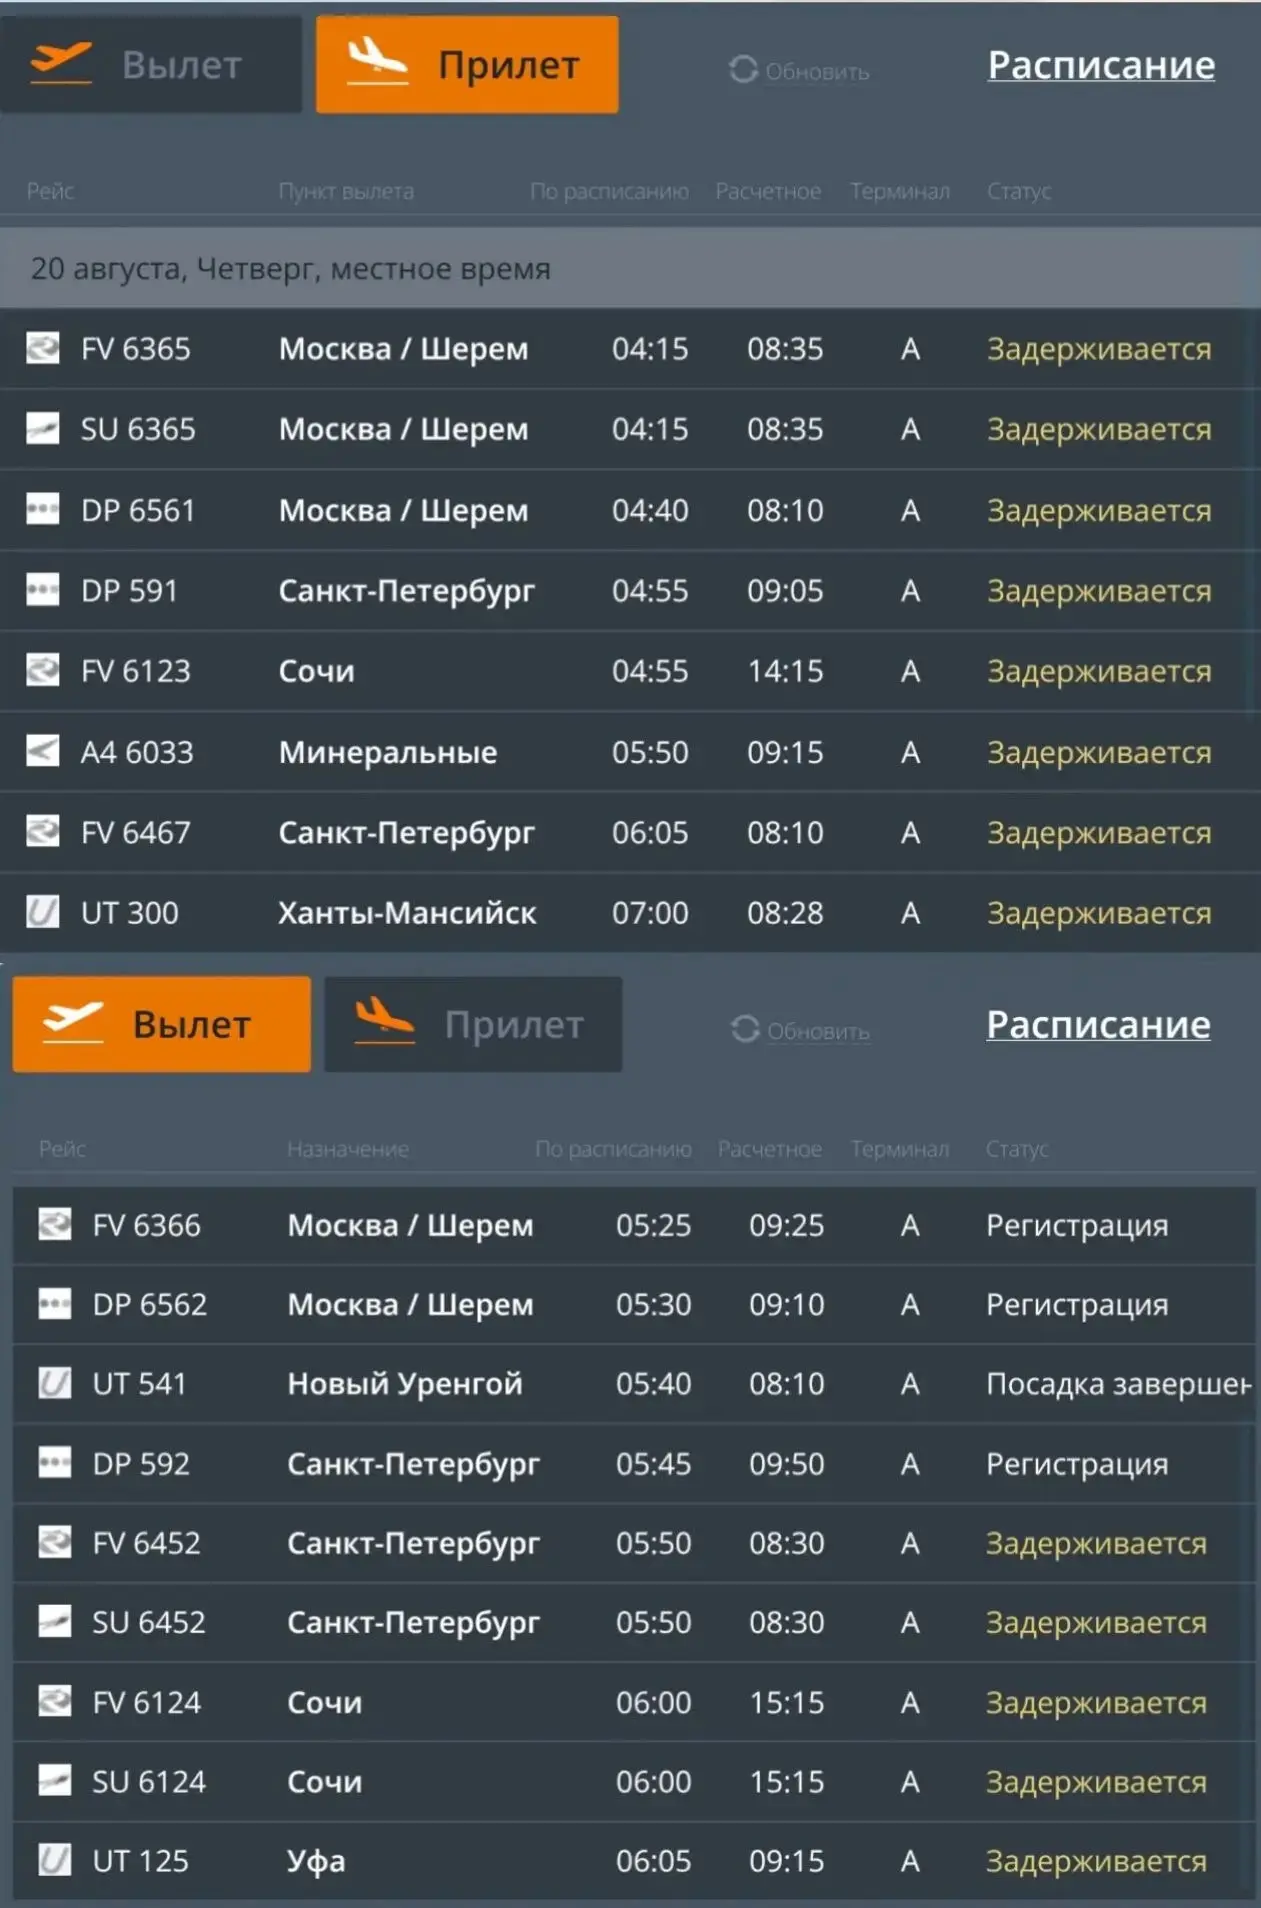Screen dimensions: 1261x1908
Task: Open orange Вылет tab in lower board
Action: (161, 1024)
